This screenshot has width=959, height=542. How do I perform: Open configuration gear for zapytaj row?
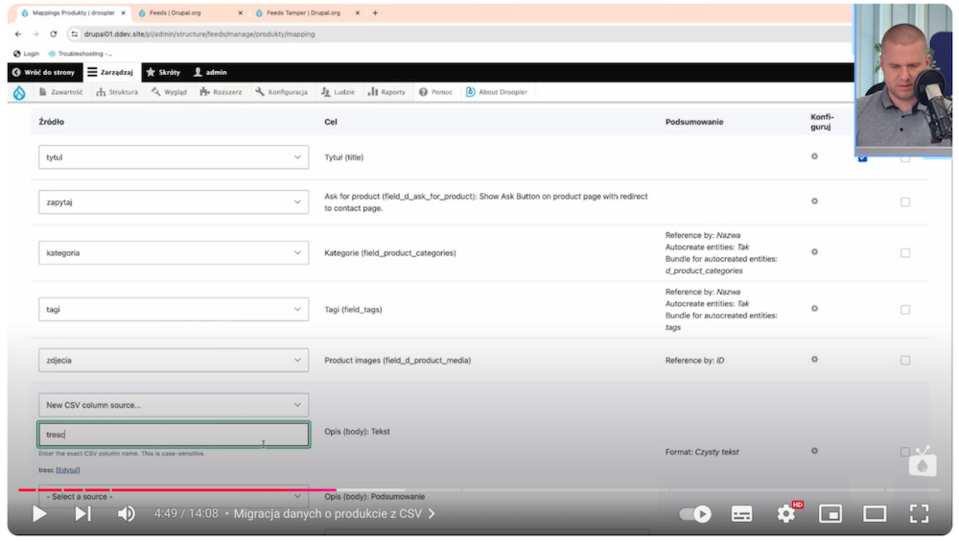click(814, 201)
